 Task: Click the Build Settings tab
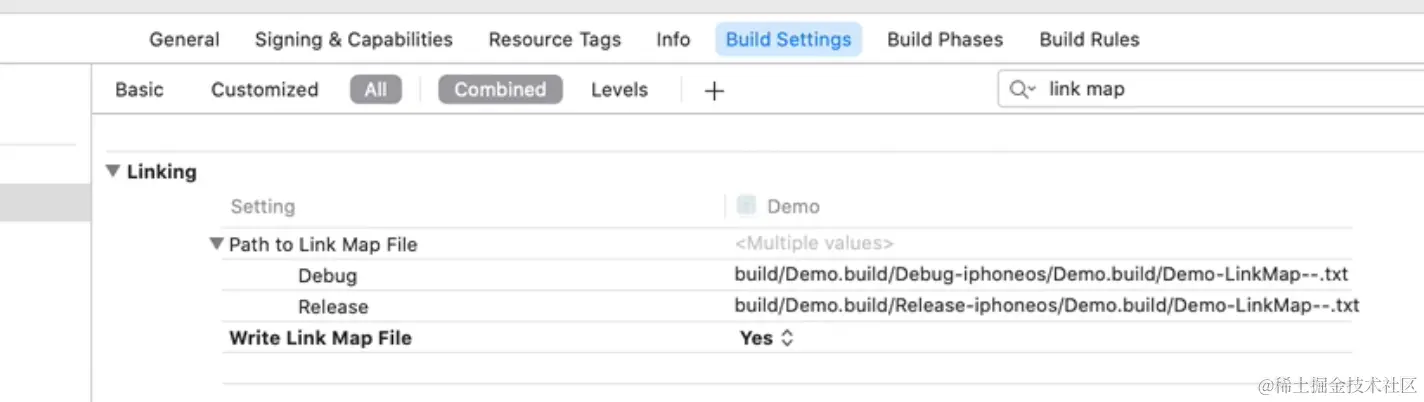(788, 40)
